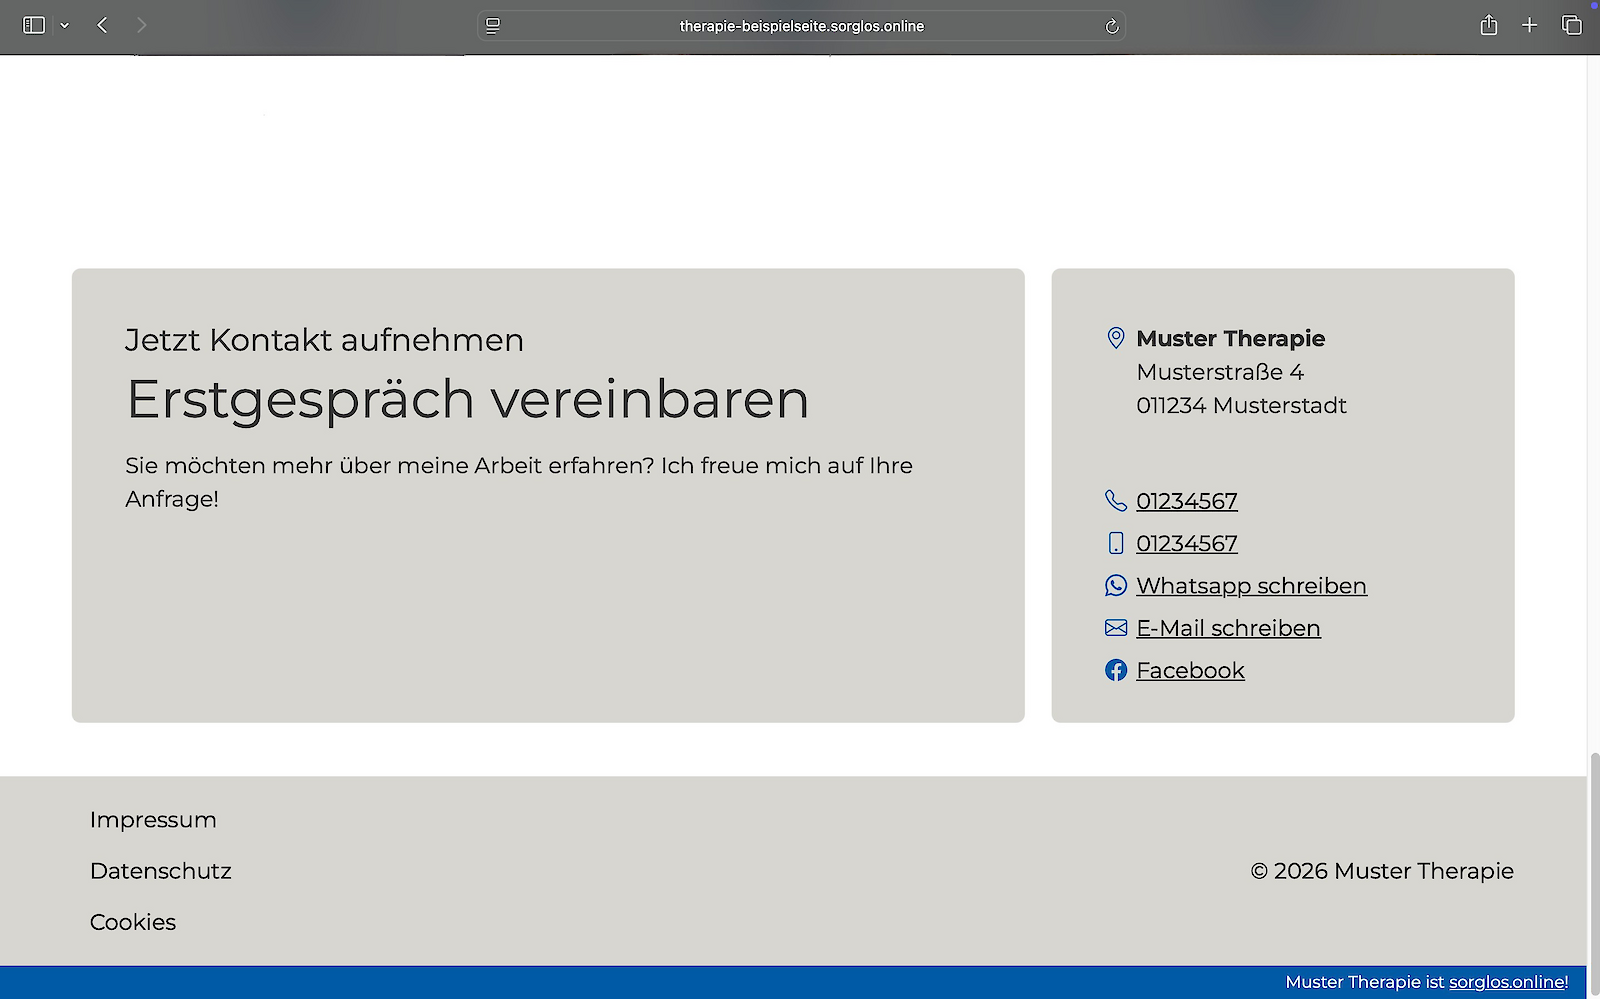
Task: Open the Datenschutz footer page
Action: click(161, 871)
